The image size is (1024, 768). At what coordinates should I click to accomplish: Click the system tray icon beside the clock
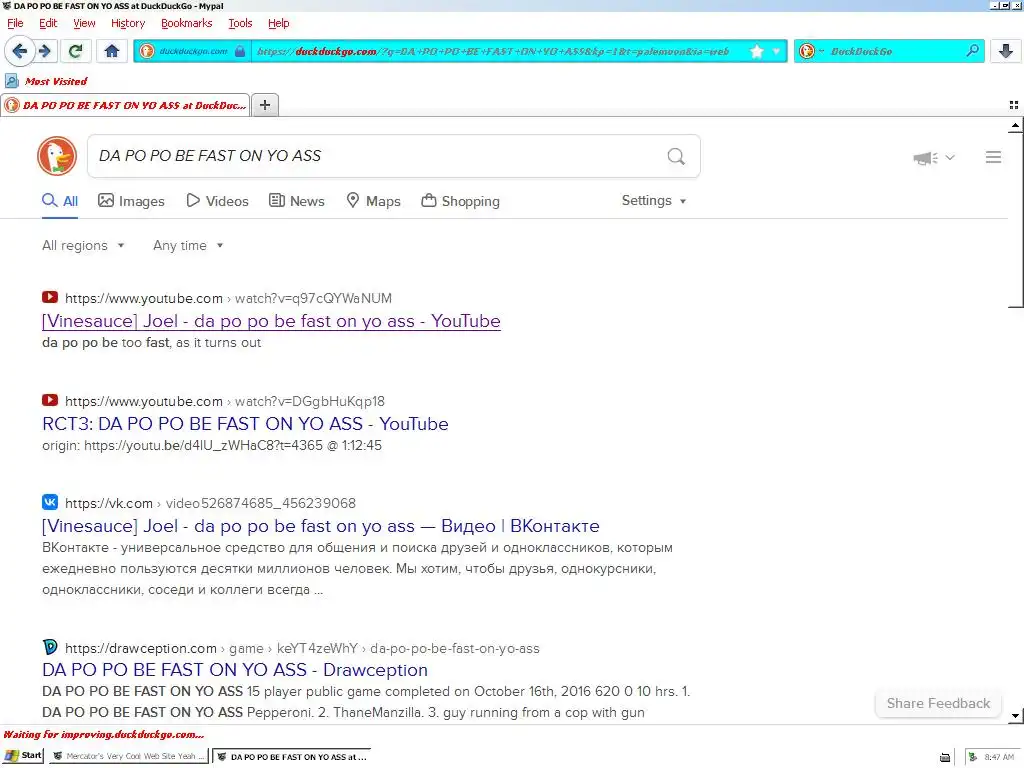pos(972,757)
